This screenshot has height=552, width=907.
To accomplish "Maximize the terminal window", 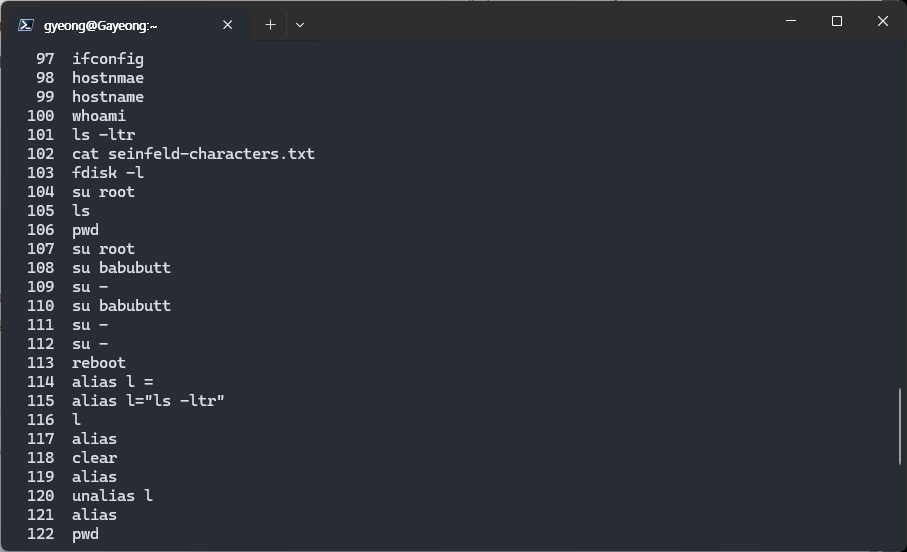I will pyautogui.click(x=837, y=21).
